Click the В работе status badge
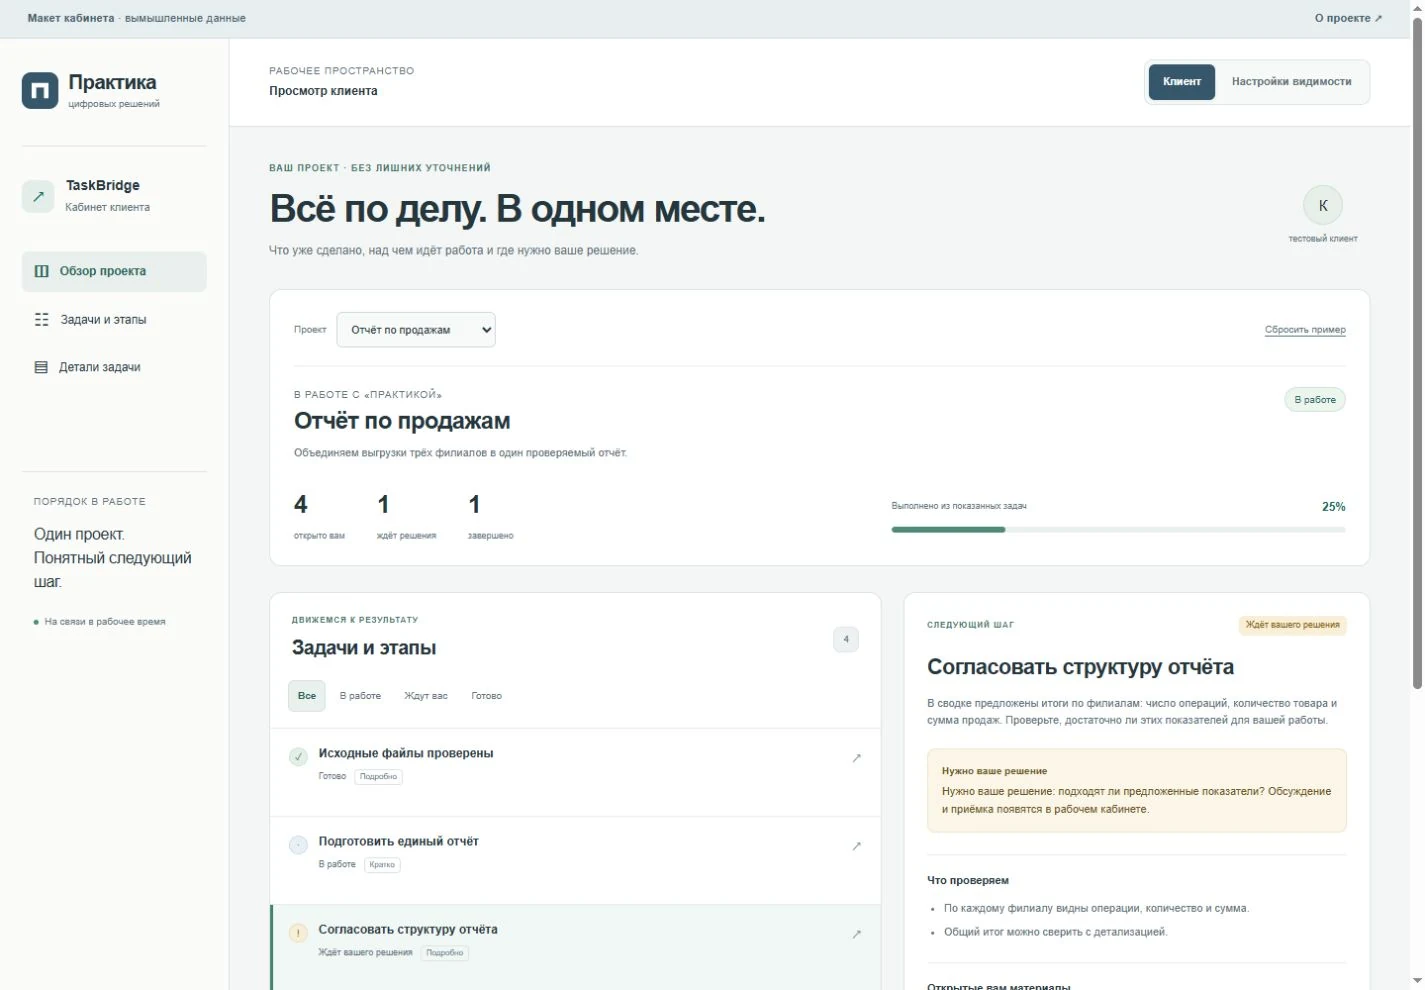Viewport: 1425px width, 990px height. click(x=1315, y=400)
